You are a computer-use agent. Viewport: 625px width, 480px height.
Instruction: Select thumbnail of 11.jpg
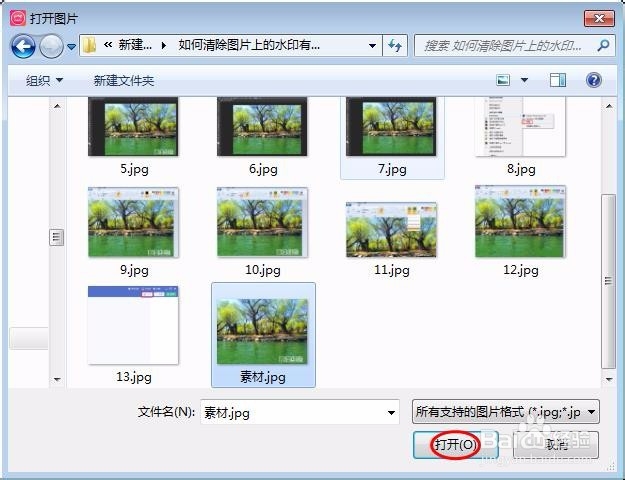coord(391,230)
